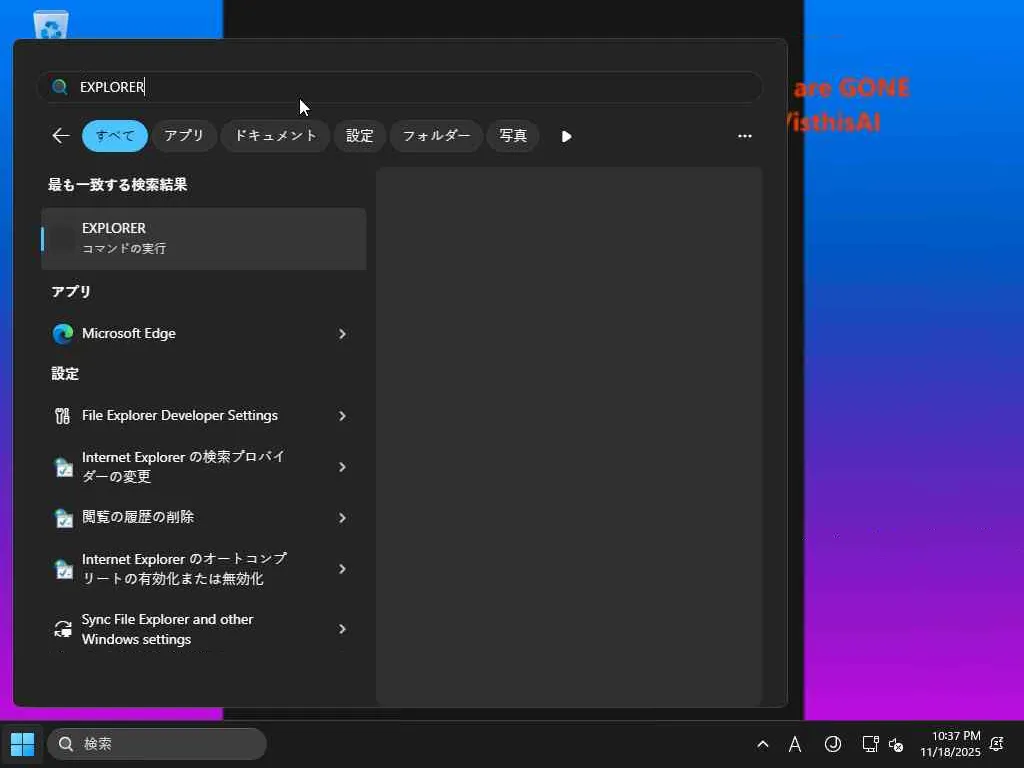This screenshot has width=1024, height=768.
Task: Switch to the フォルダー filter tab
Action: click(x=436, y=136)
